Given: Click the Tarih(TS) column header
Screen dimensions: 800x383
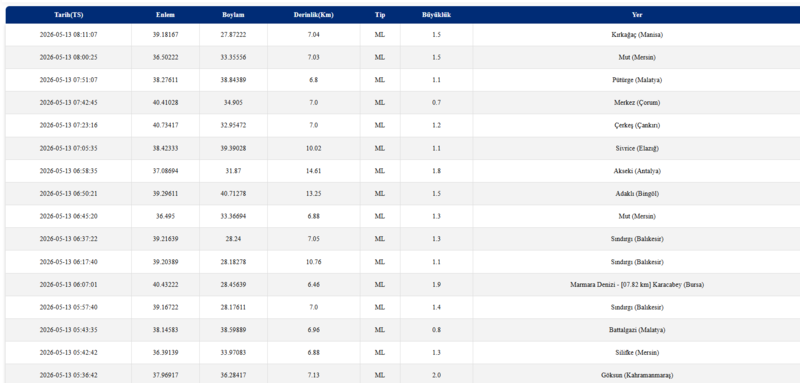Looking at the screenshot, I should tap(68, 15).
